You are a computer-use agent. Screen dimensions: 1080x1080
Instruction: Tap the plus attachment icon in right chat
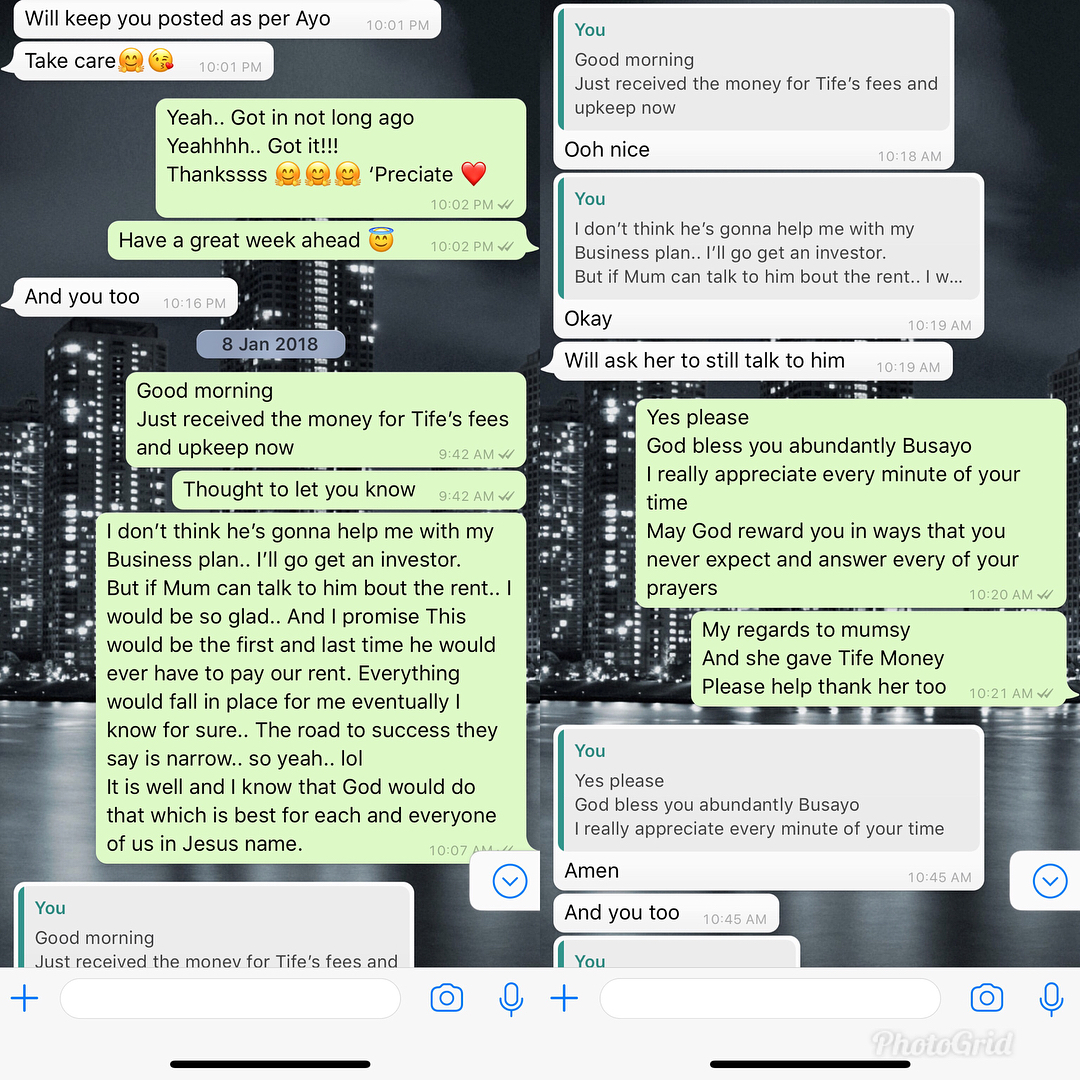(564, 998)
